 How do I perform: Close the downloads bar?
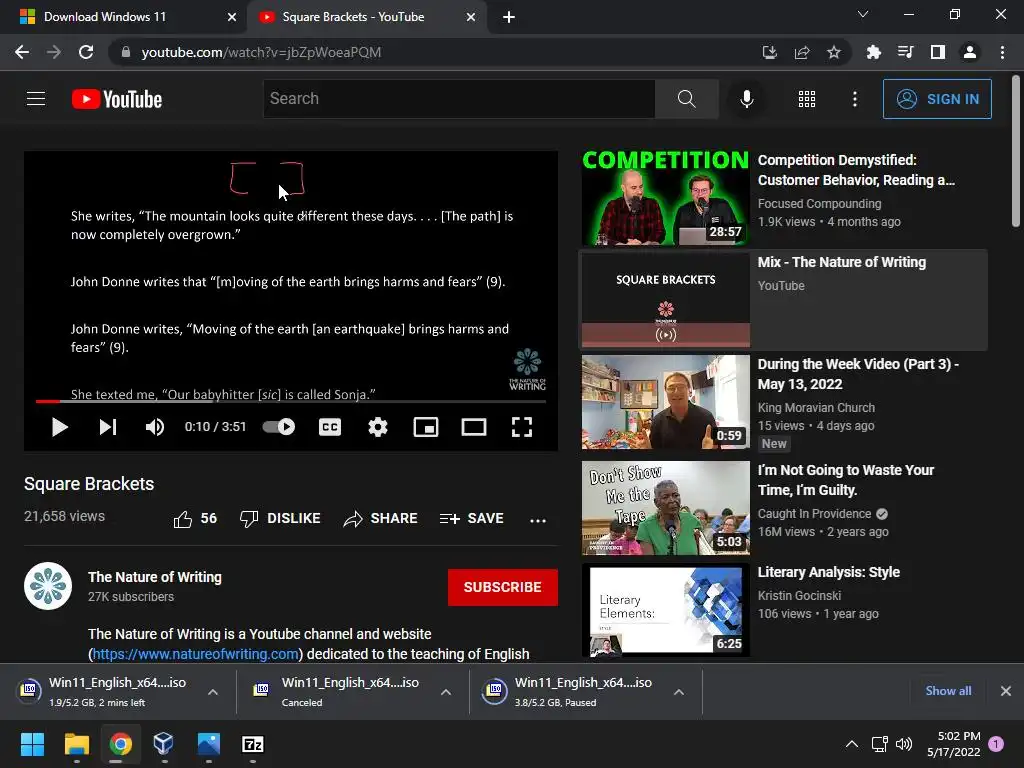coord(1006,691)
